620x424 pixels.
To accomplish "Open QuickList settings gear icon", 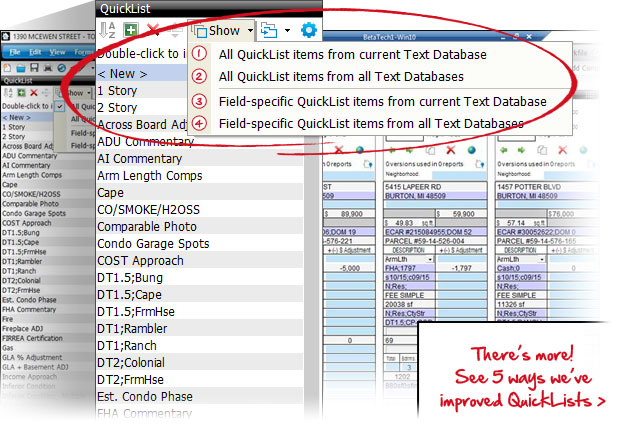I will click(x=308, y=30).
